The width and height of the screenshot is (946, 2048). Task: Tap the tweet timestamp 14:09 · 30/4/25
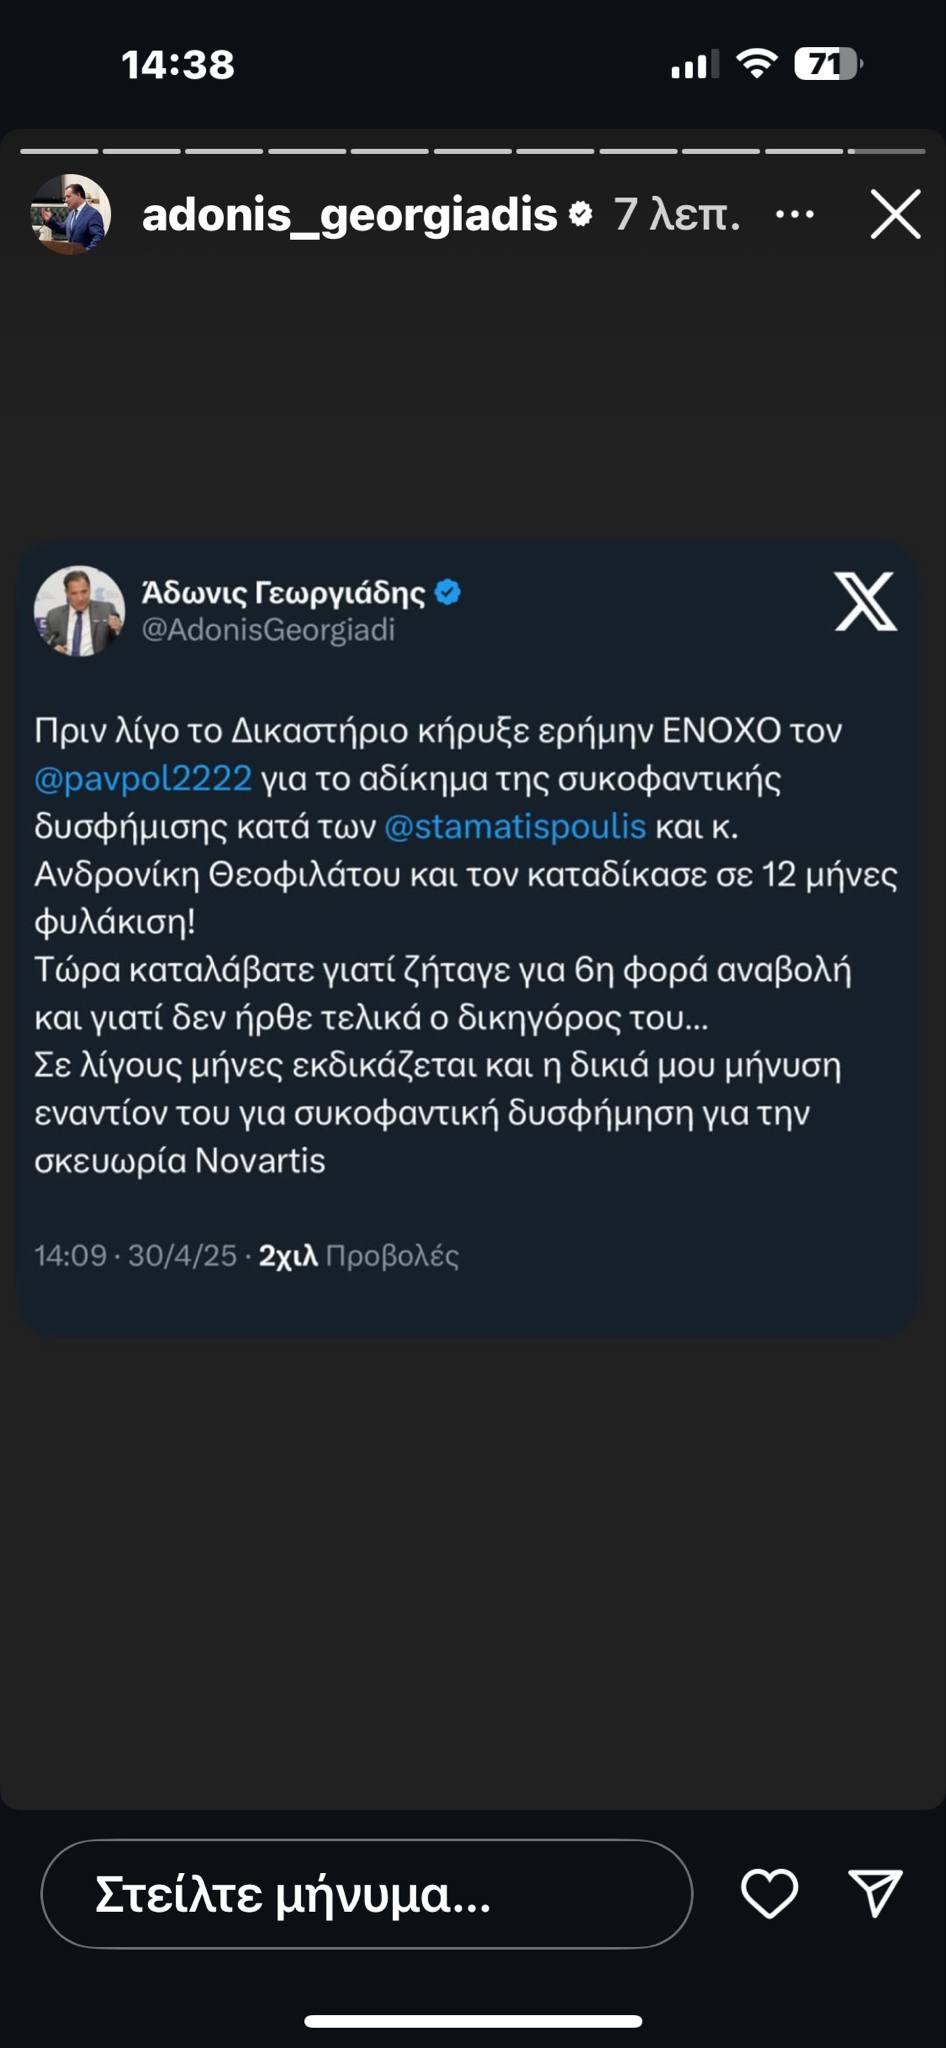click(135, 1255)
